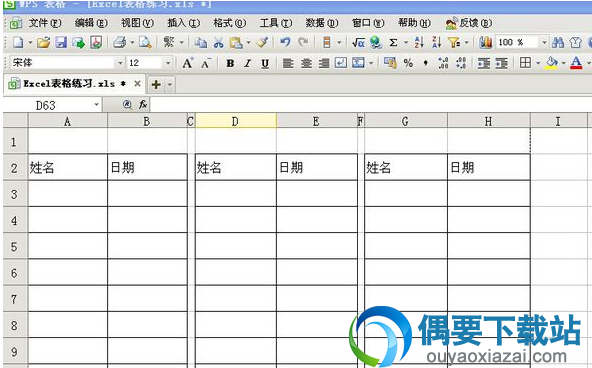Viewport: 592px width, 368px height.
Task: Cut selection with scissors icon
Action: 218,42
